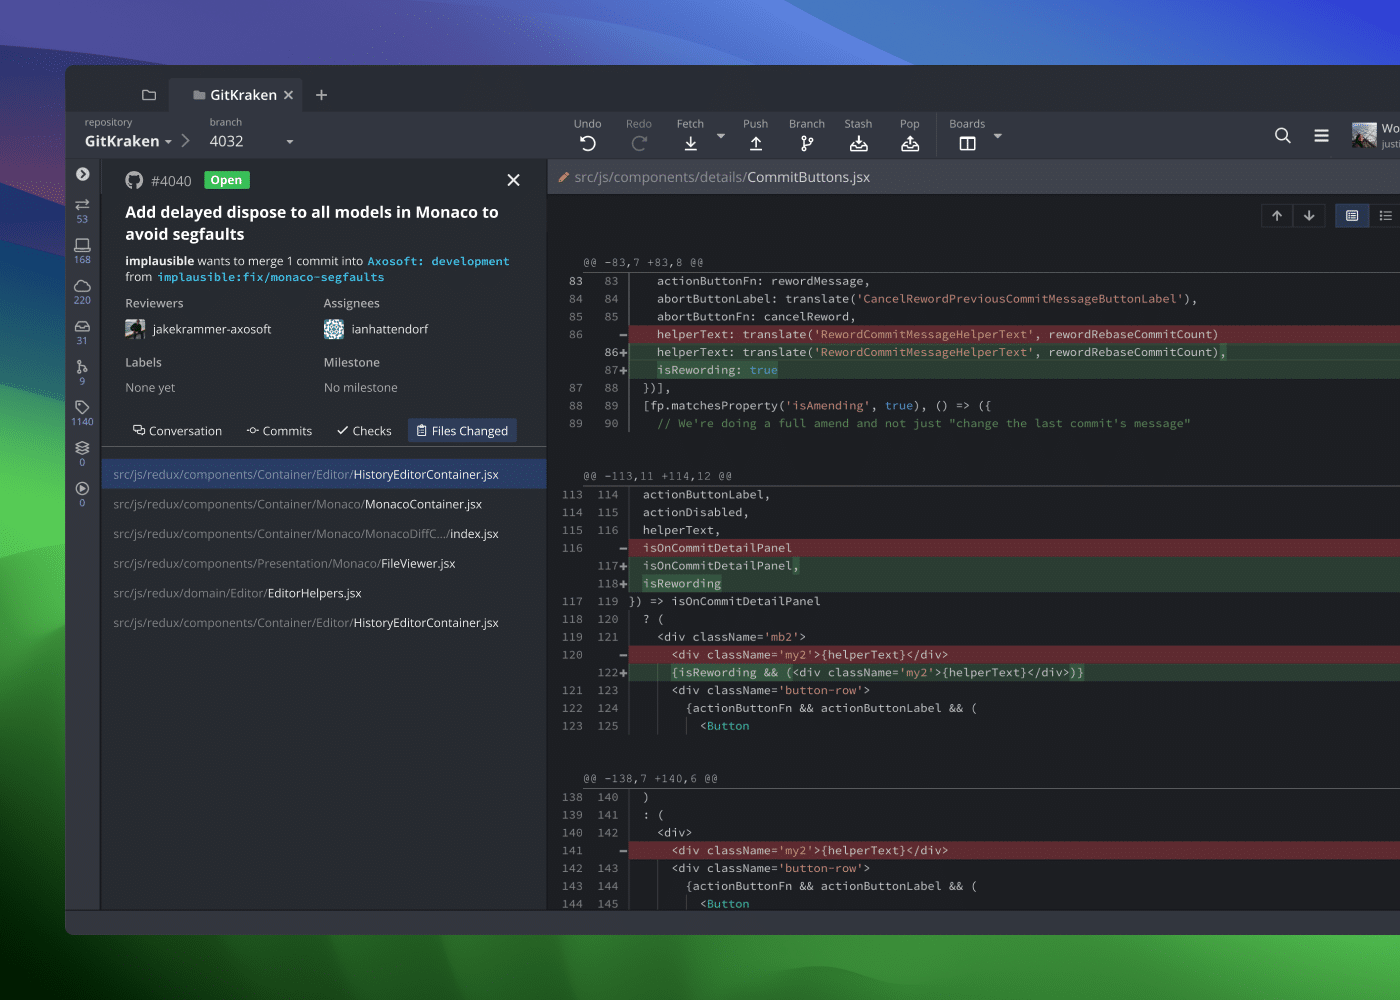Select EditorHelpers.jsx file
The width and height of the screenshot is (1400, 1000).
click(x=324, y=593)
